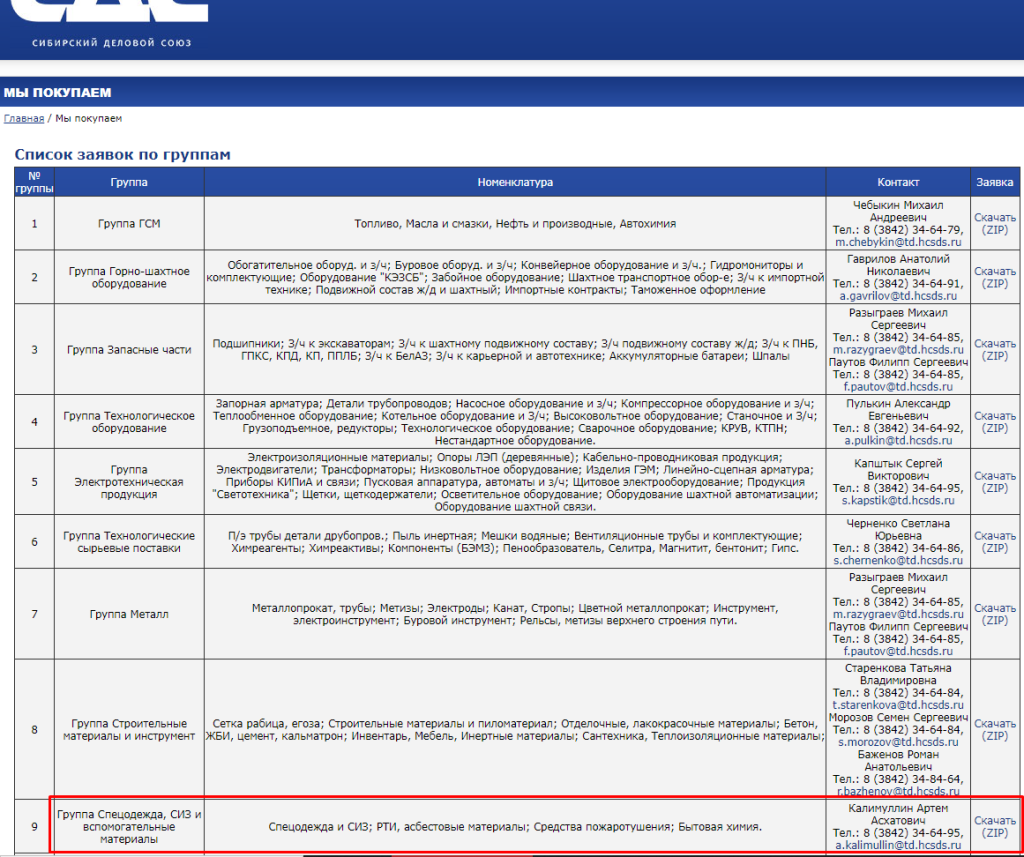Download ZIP for Группа Спецодежда, СИЗ
1024x857 pixels.
(995, 826)
